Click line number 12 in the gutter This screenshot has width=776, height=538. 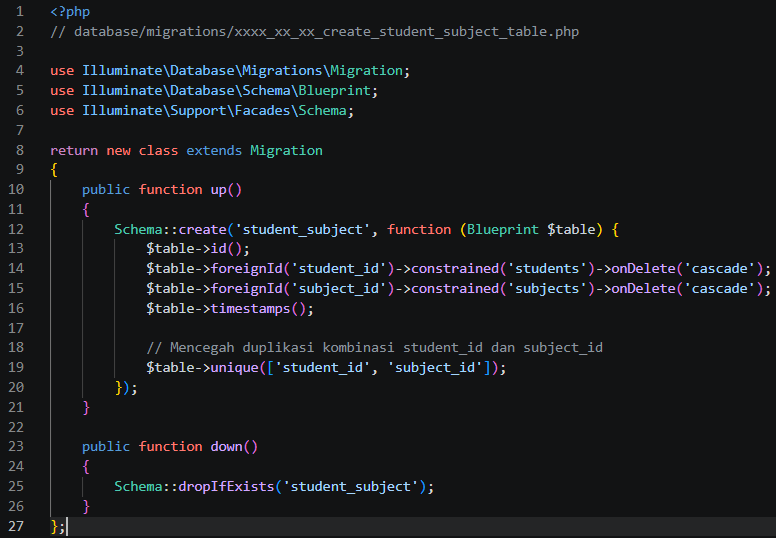(16, 230)
